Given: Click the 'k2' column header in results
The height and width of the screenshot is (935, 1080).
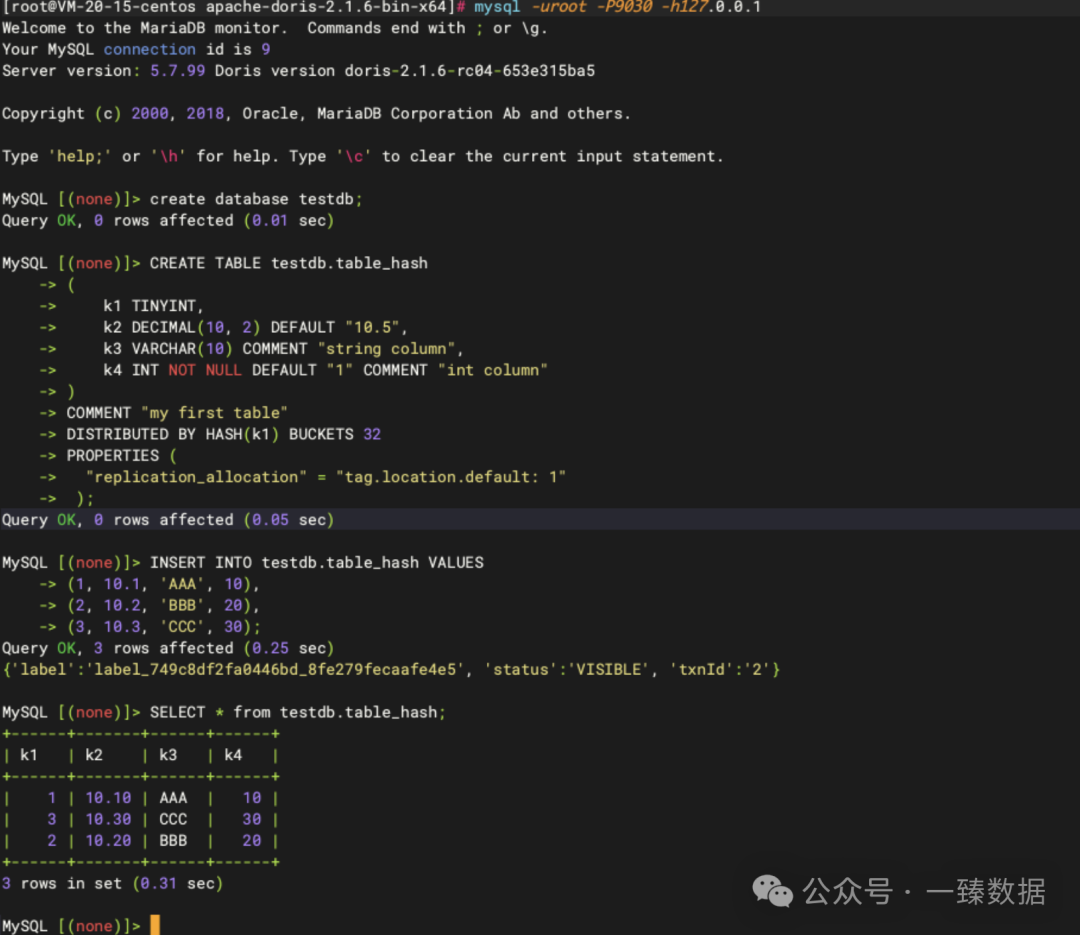Looking at the screenshot, I should point(94,754).
